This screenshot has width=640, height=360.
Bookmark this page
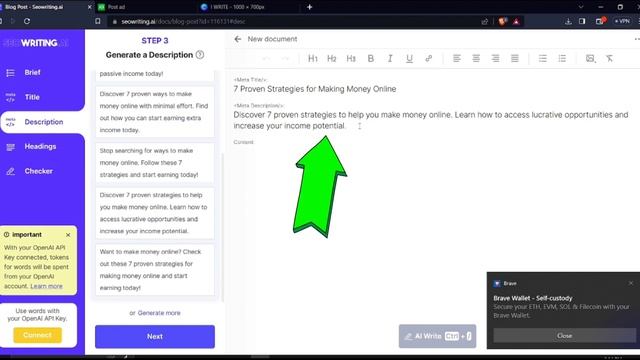pos(98,21)
